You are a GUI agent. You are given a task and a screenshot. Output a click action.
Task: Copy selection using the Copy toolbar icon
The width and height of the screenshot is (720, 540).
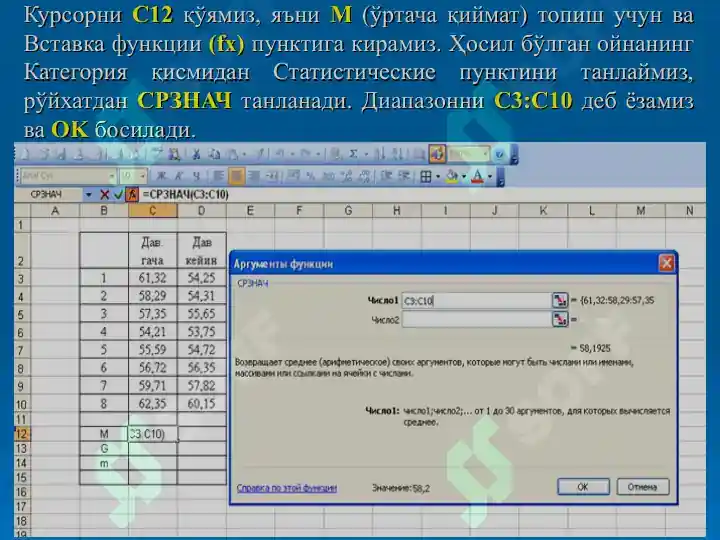214,155
